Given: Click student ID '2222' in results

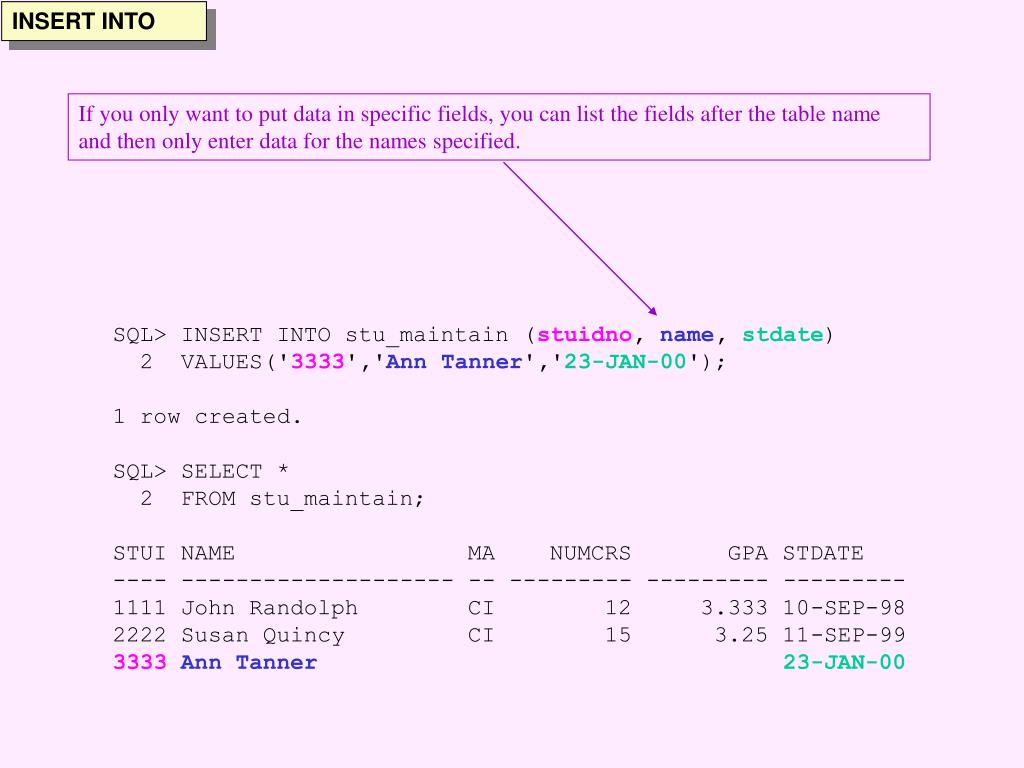Looking at the screenshot, I should 139,635.
